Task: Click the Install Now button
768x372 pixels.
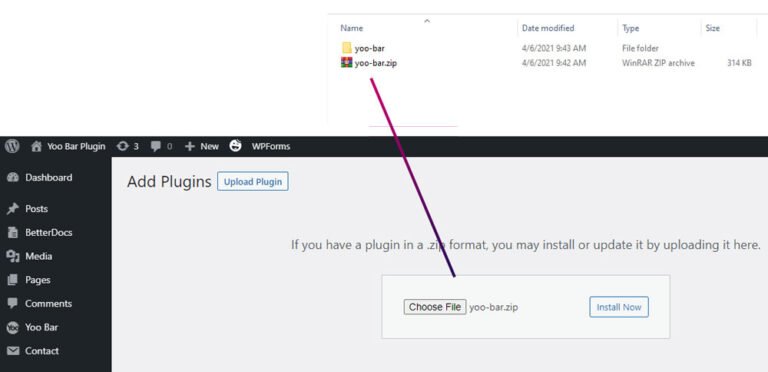Action: pos(619,307)
